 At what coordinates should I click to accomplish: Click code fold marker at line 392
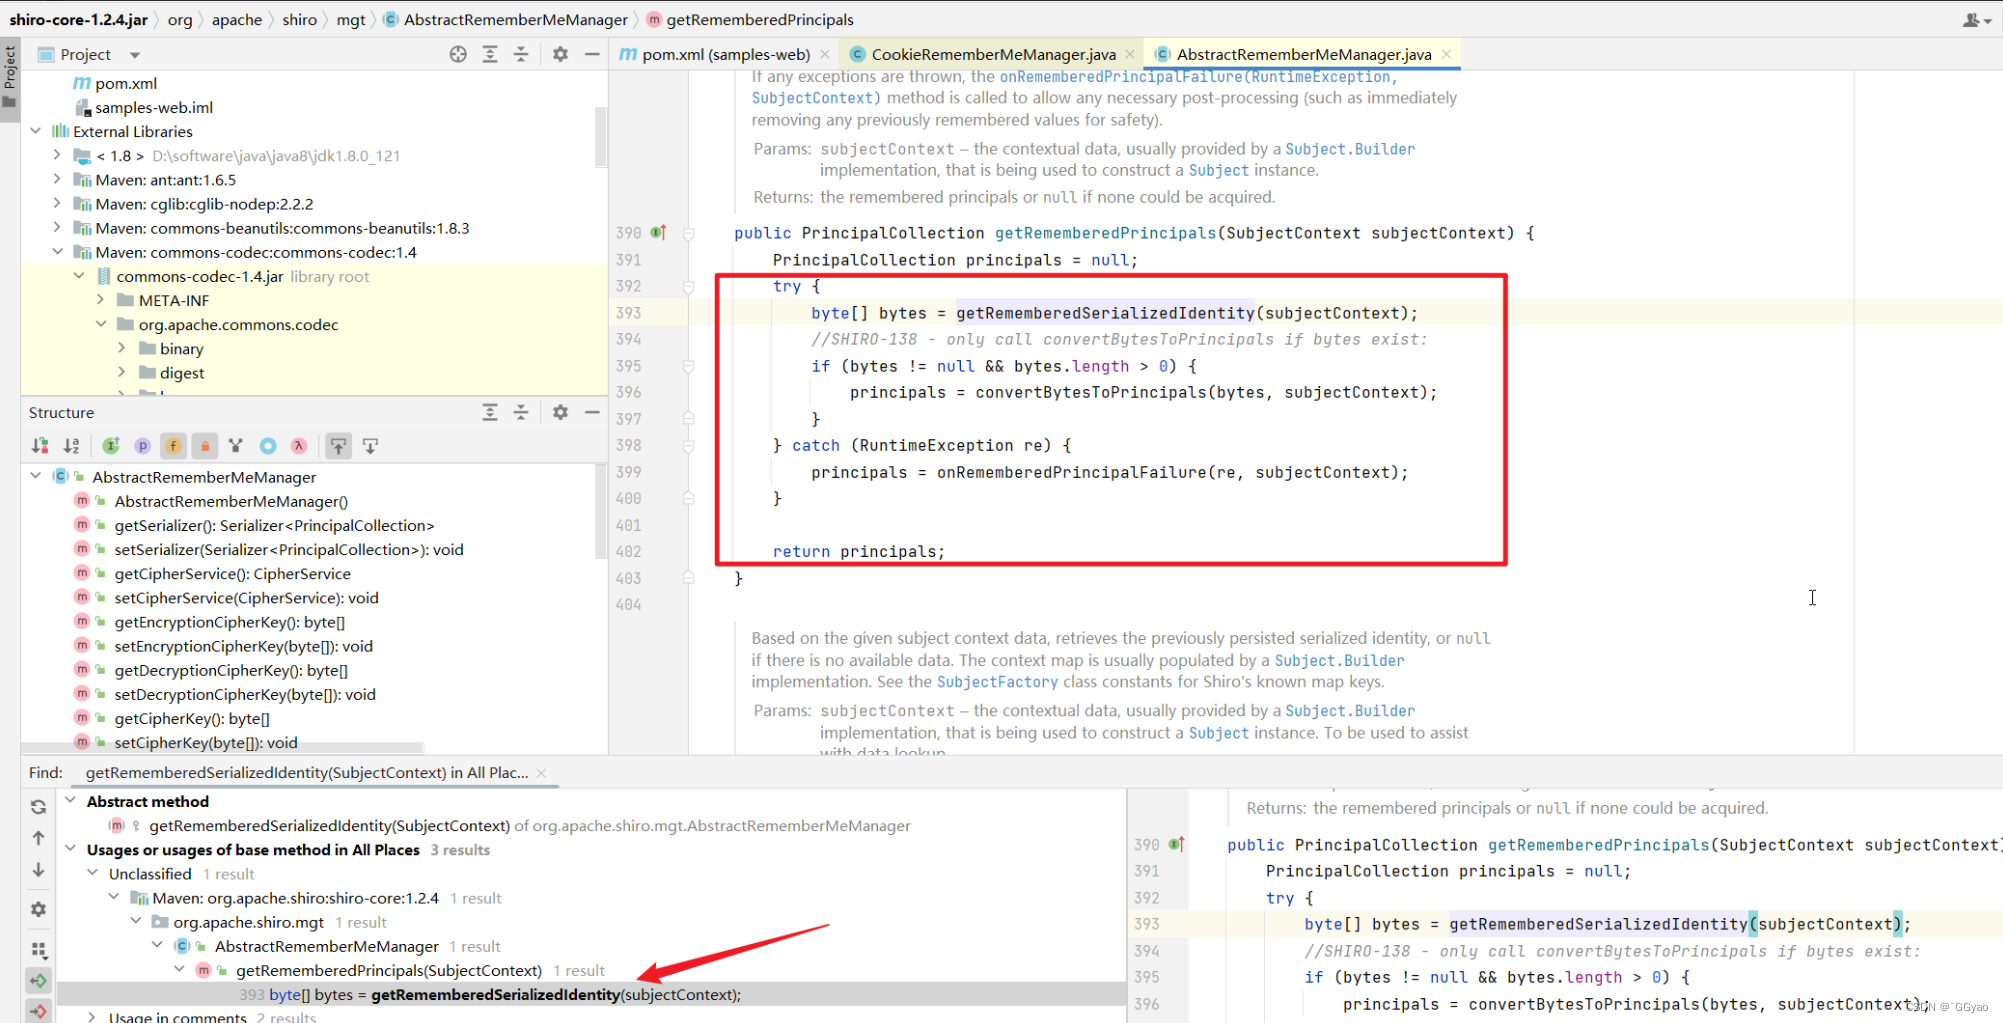pos(688,286)
